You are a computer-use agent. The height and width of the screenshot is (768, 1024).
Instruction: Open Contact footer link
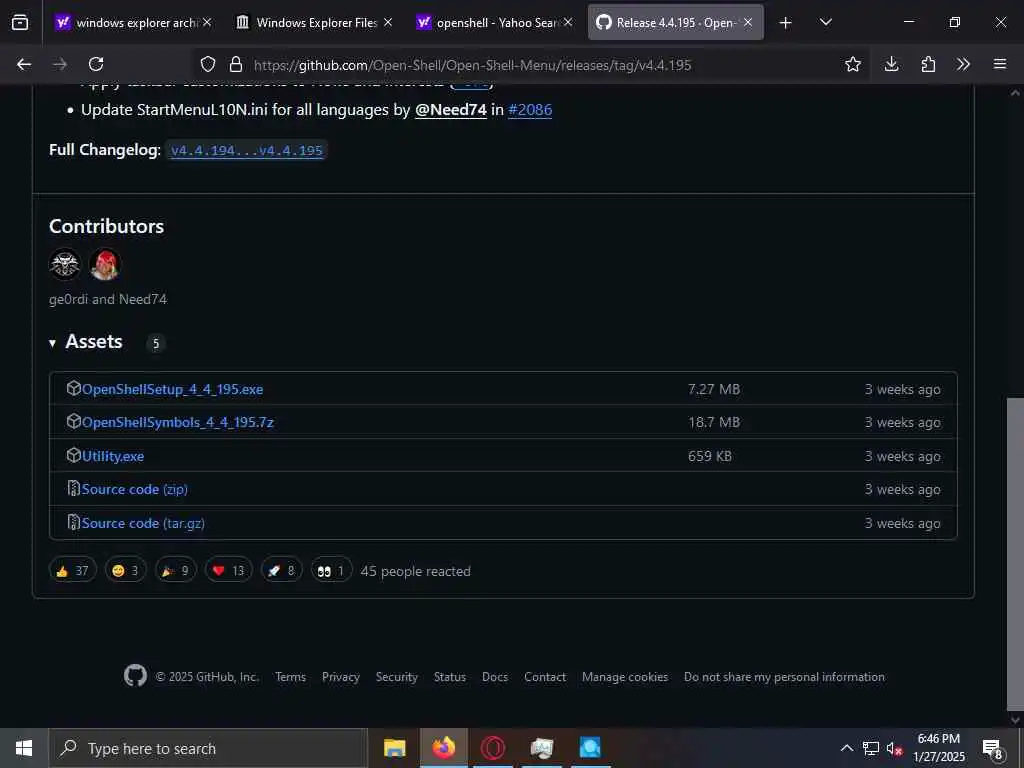coord(545,677)
